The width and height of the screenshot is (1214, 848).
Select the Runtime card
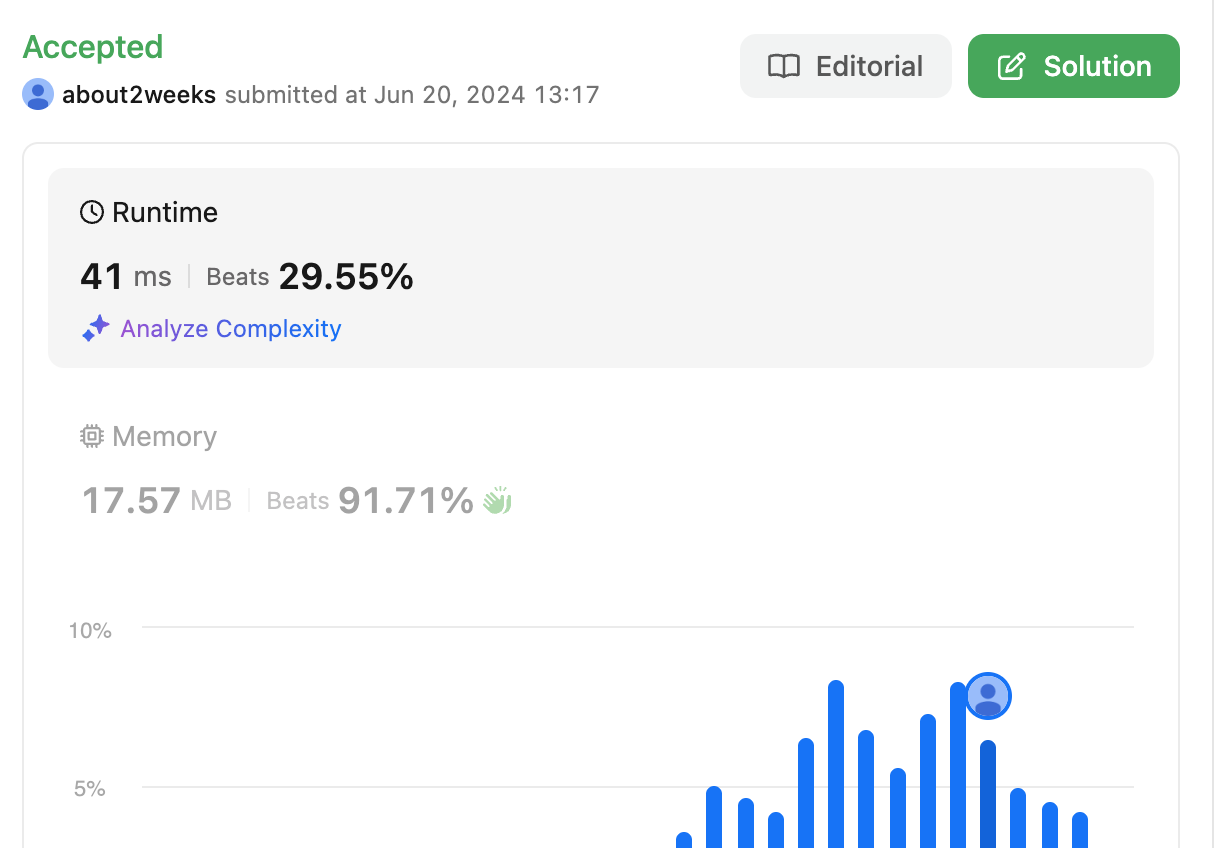tap(601, 268)
